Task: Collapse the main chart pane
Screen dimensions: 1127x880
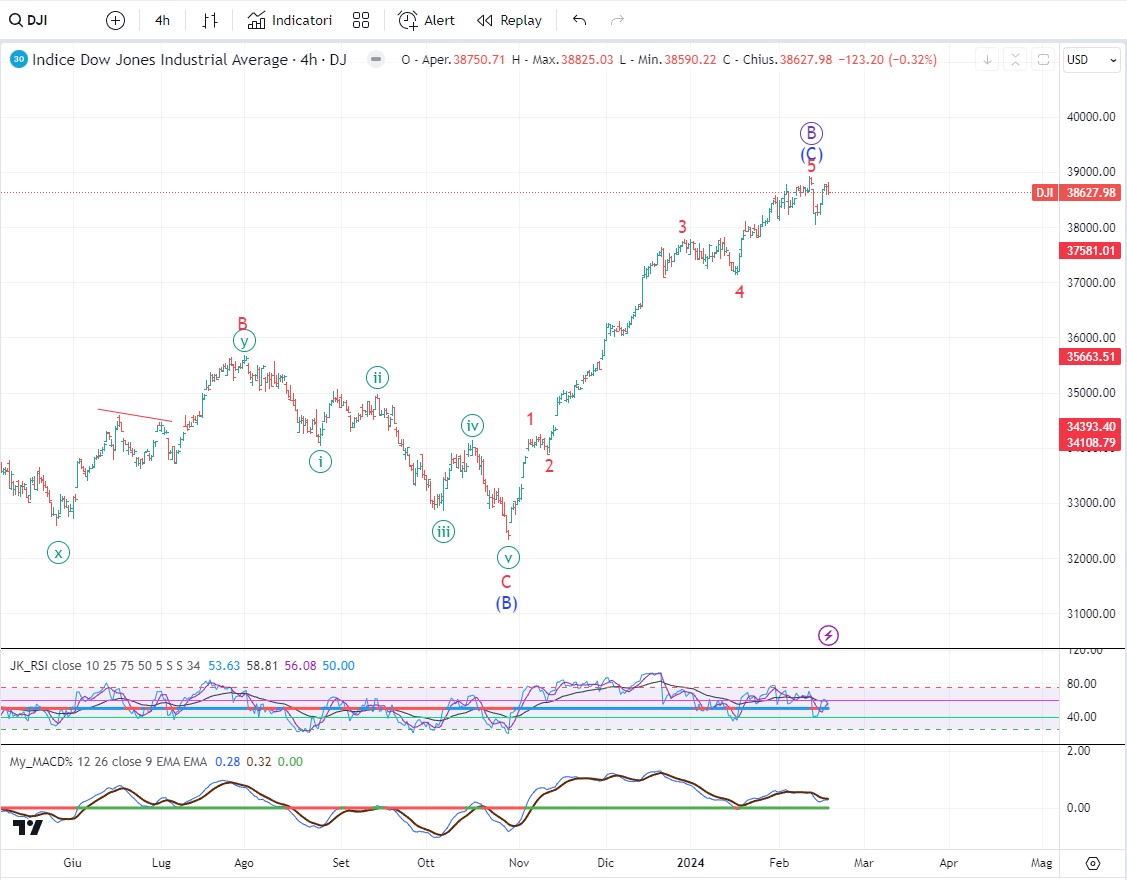Action: point(1015,60)
